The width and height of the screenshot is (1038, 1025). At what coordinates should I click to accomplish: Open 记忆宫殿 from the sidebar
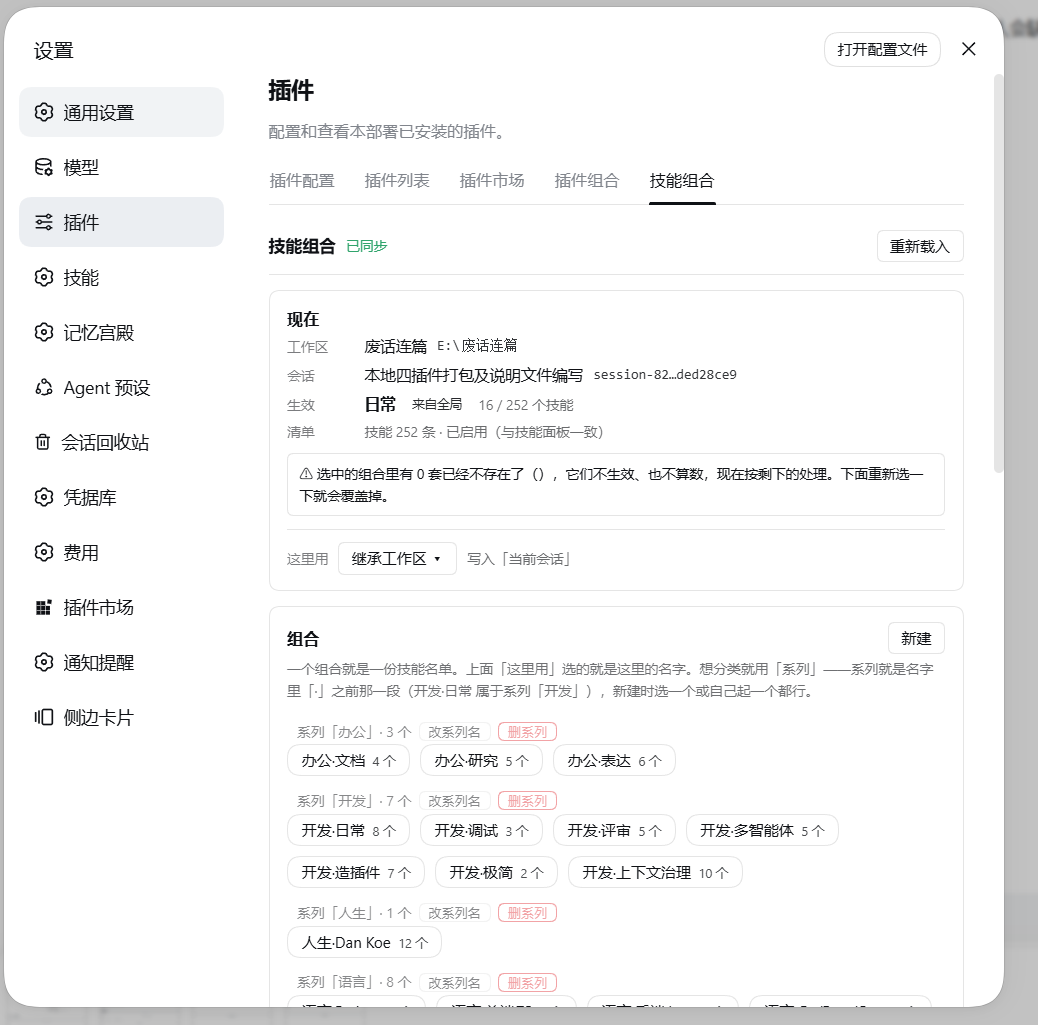tap(121, 332)
